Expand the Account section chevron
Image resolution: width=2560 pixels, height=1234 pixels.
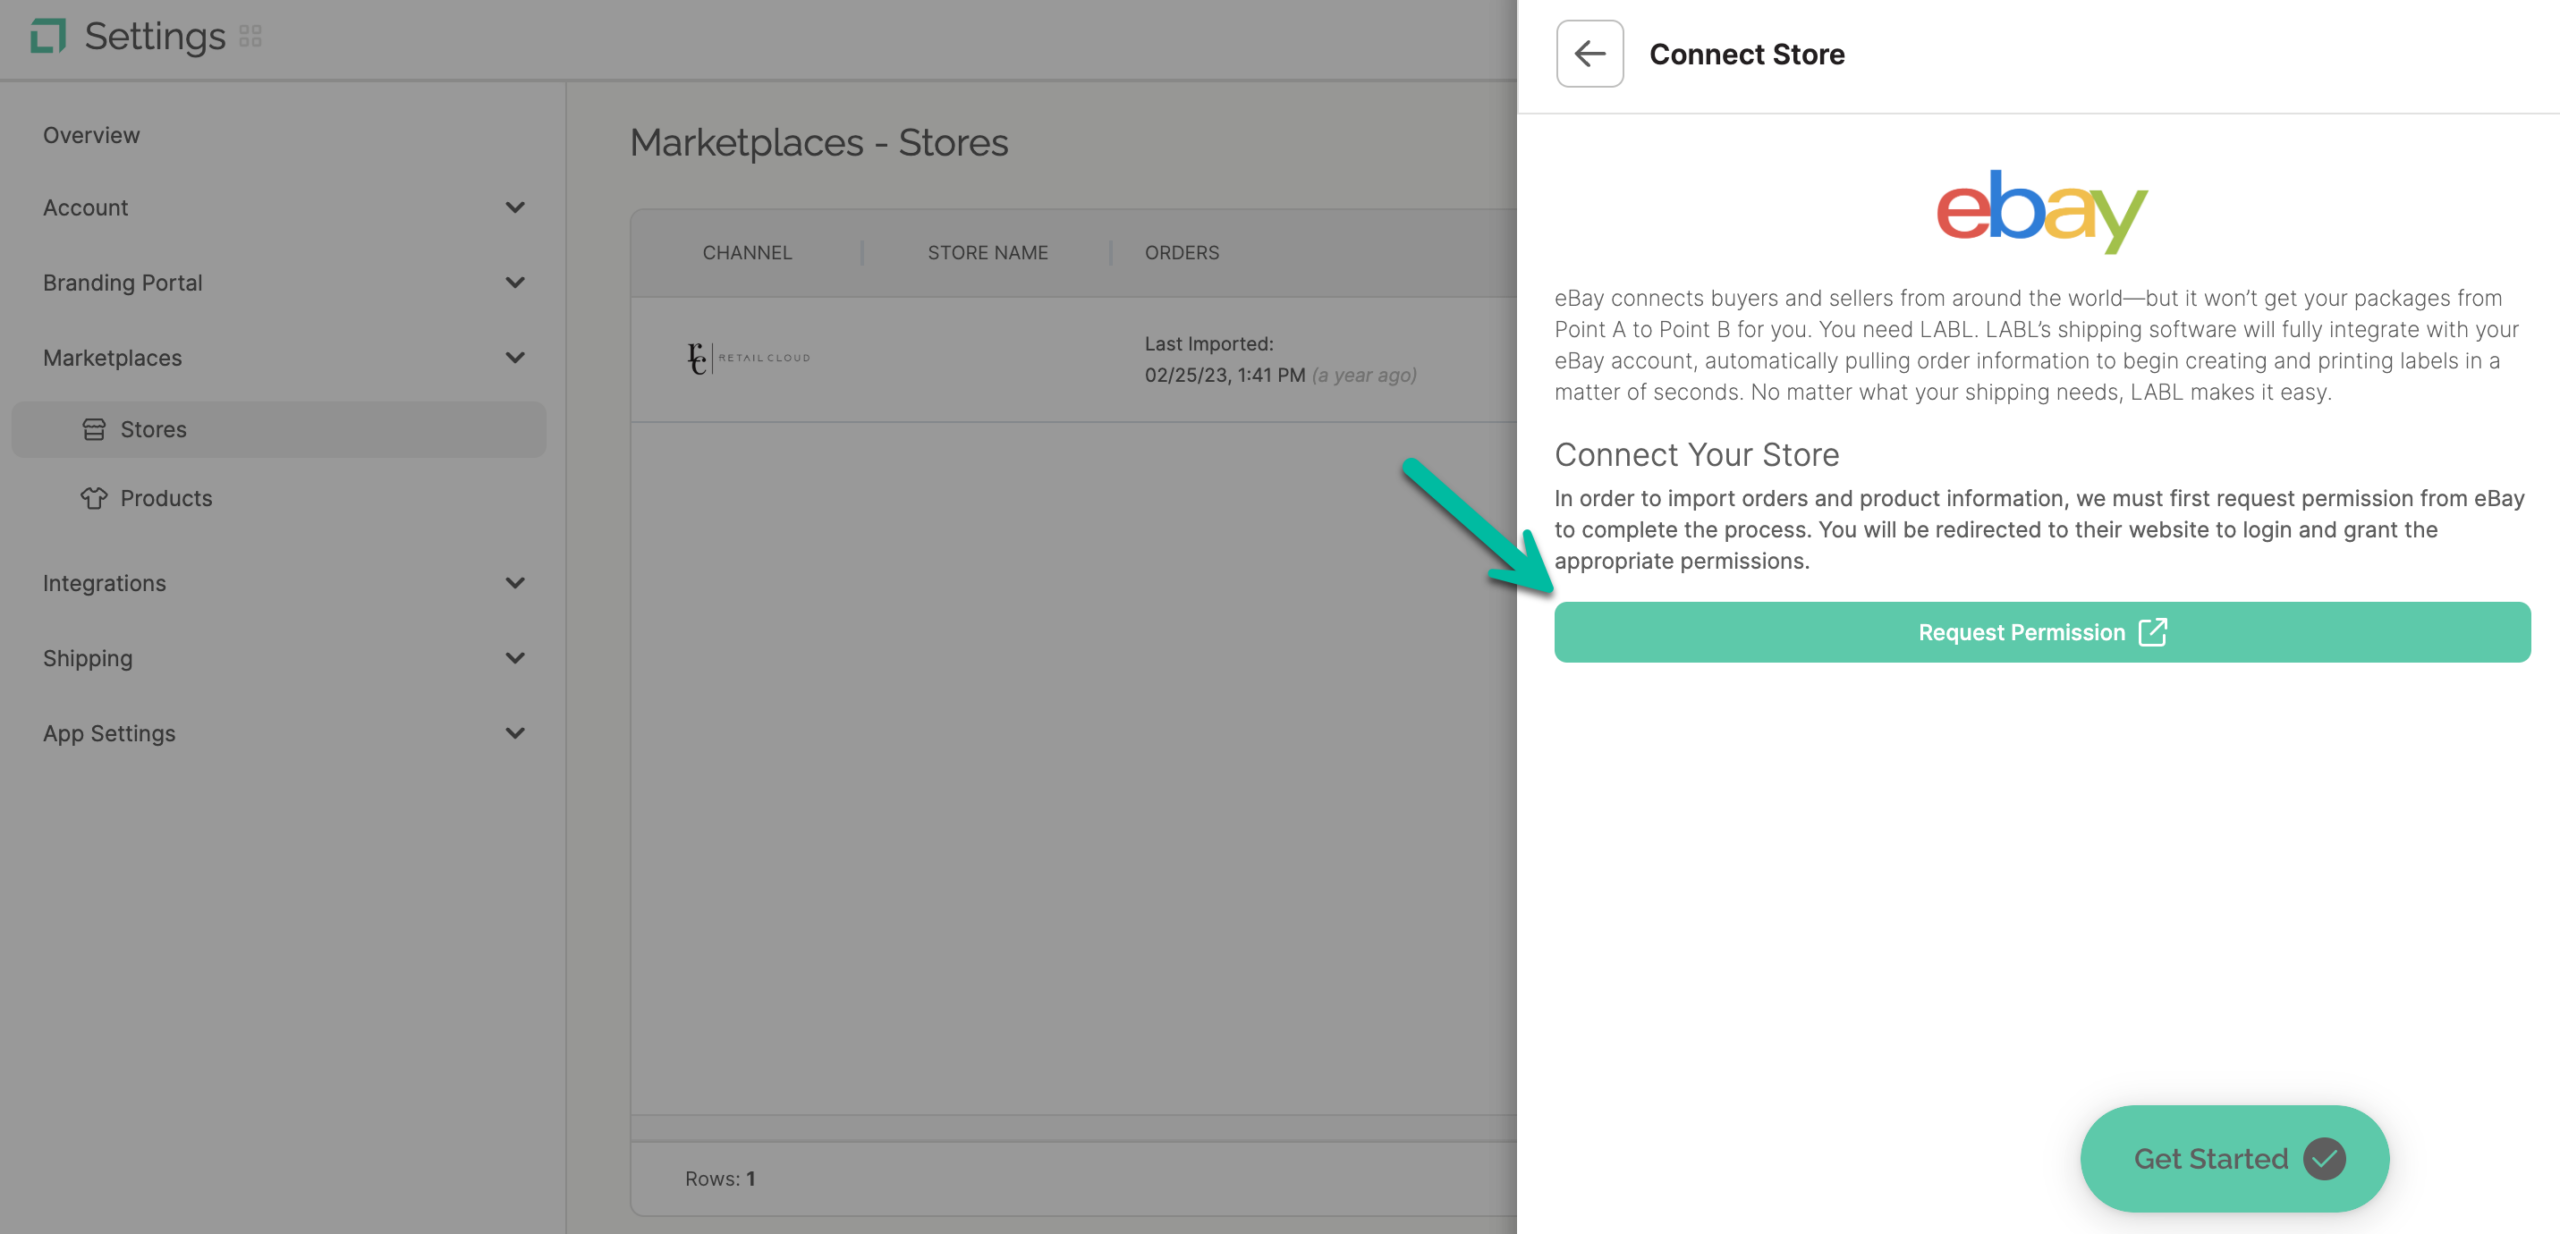[515, 208]
